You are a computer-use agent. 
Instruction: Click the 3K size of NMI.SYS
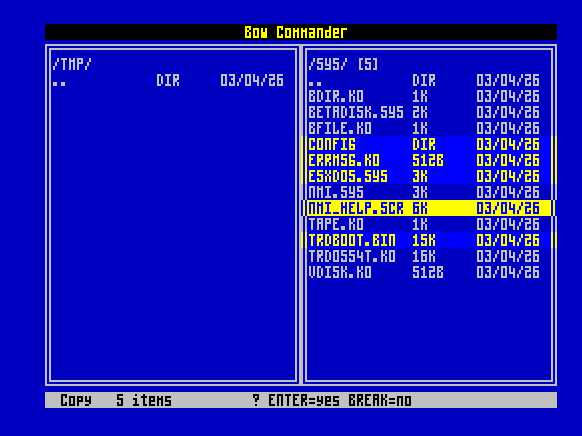(420, 192)
